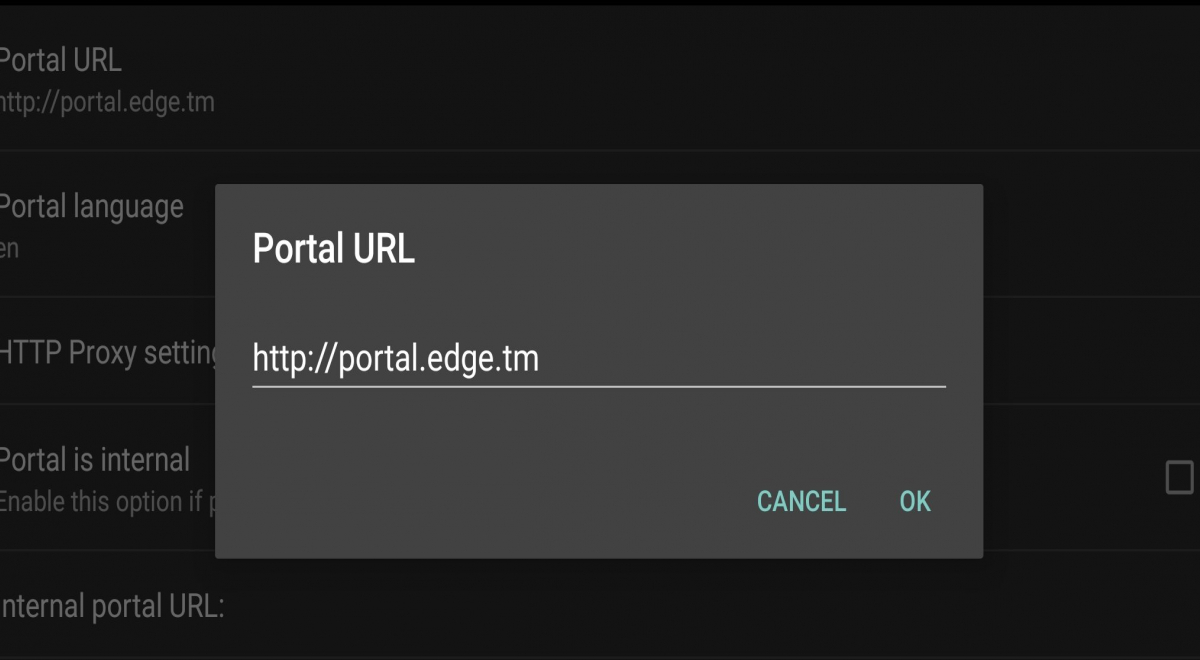The width and height of the screenshot is (1200, 660).
Task: Click the dimmed area right of the dialog
Action: pyautogui.click(x=1090, y=300)
